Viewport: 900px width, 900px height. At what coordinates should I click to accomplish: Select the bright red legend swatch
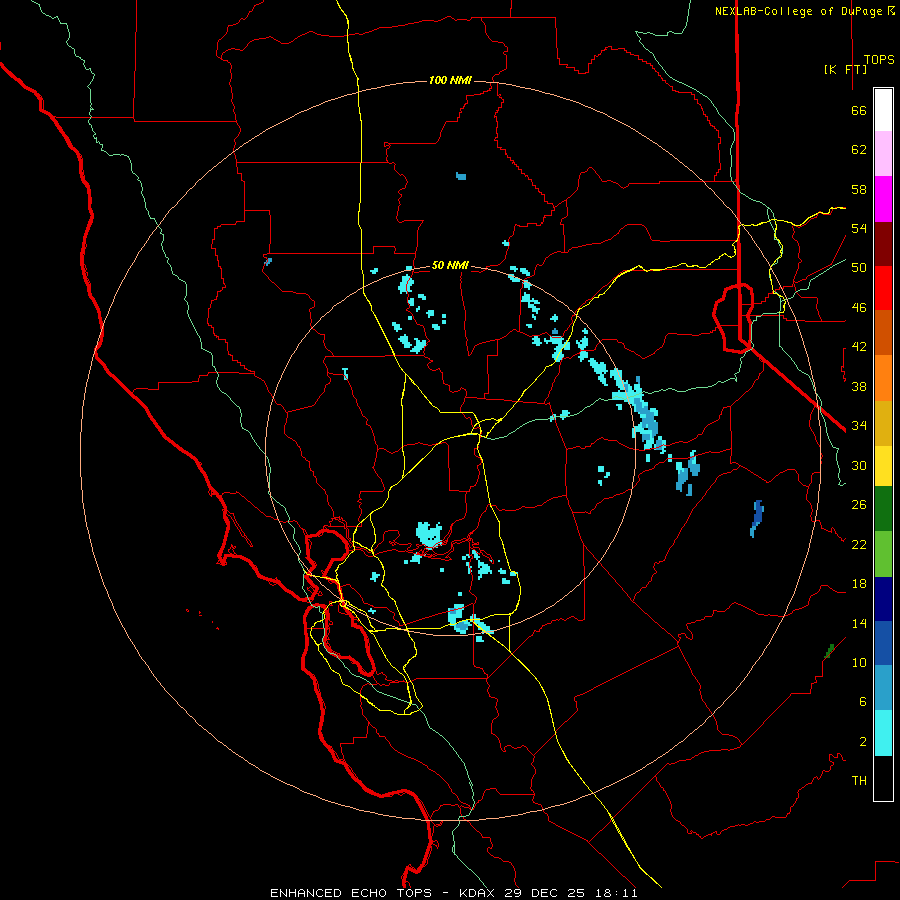[x=883, y=288]
